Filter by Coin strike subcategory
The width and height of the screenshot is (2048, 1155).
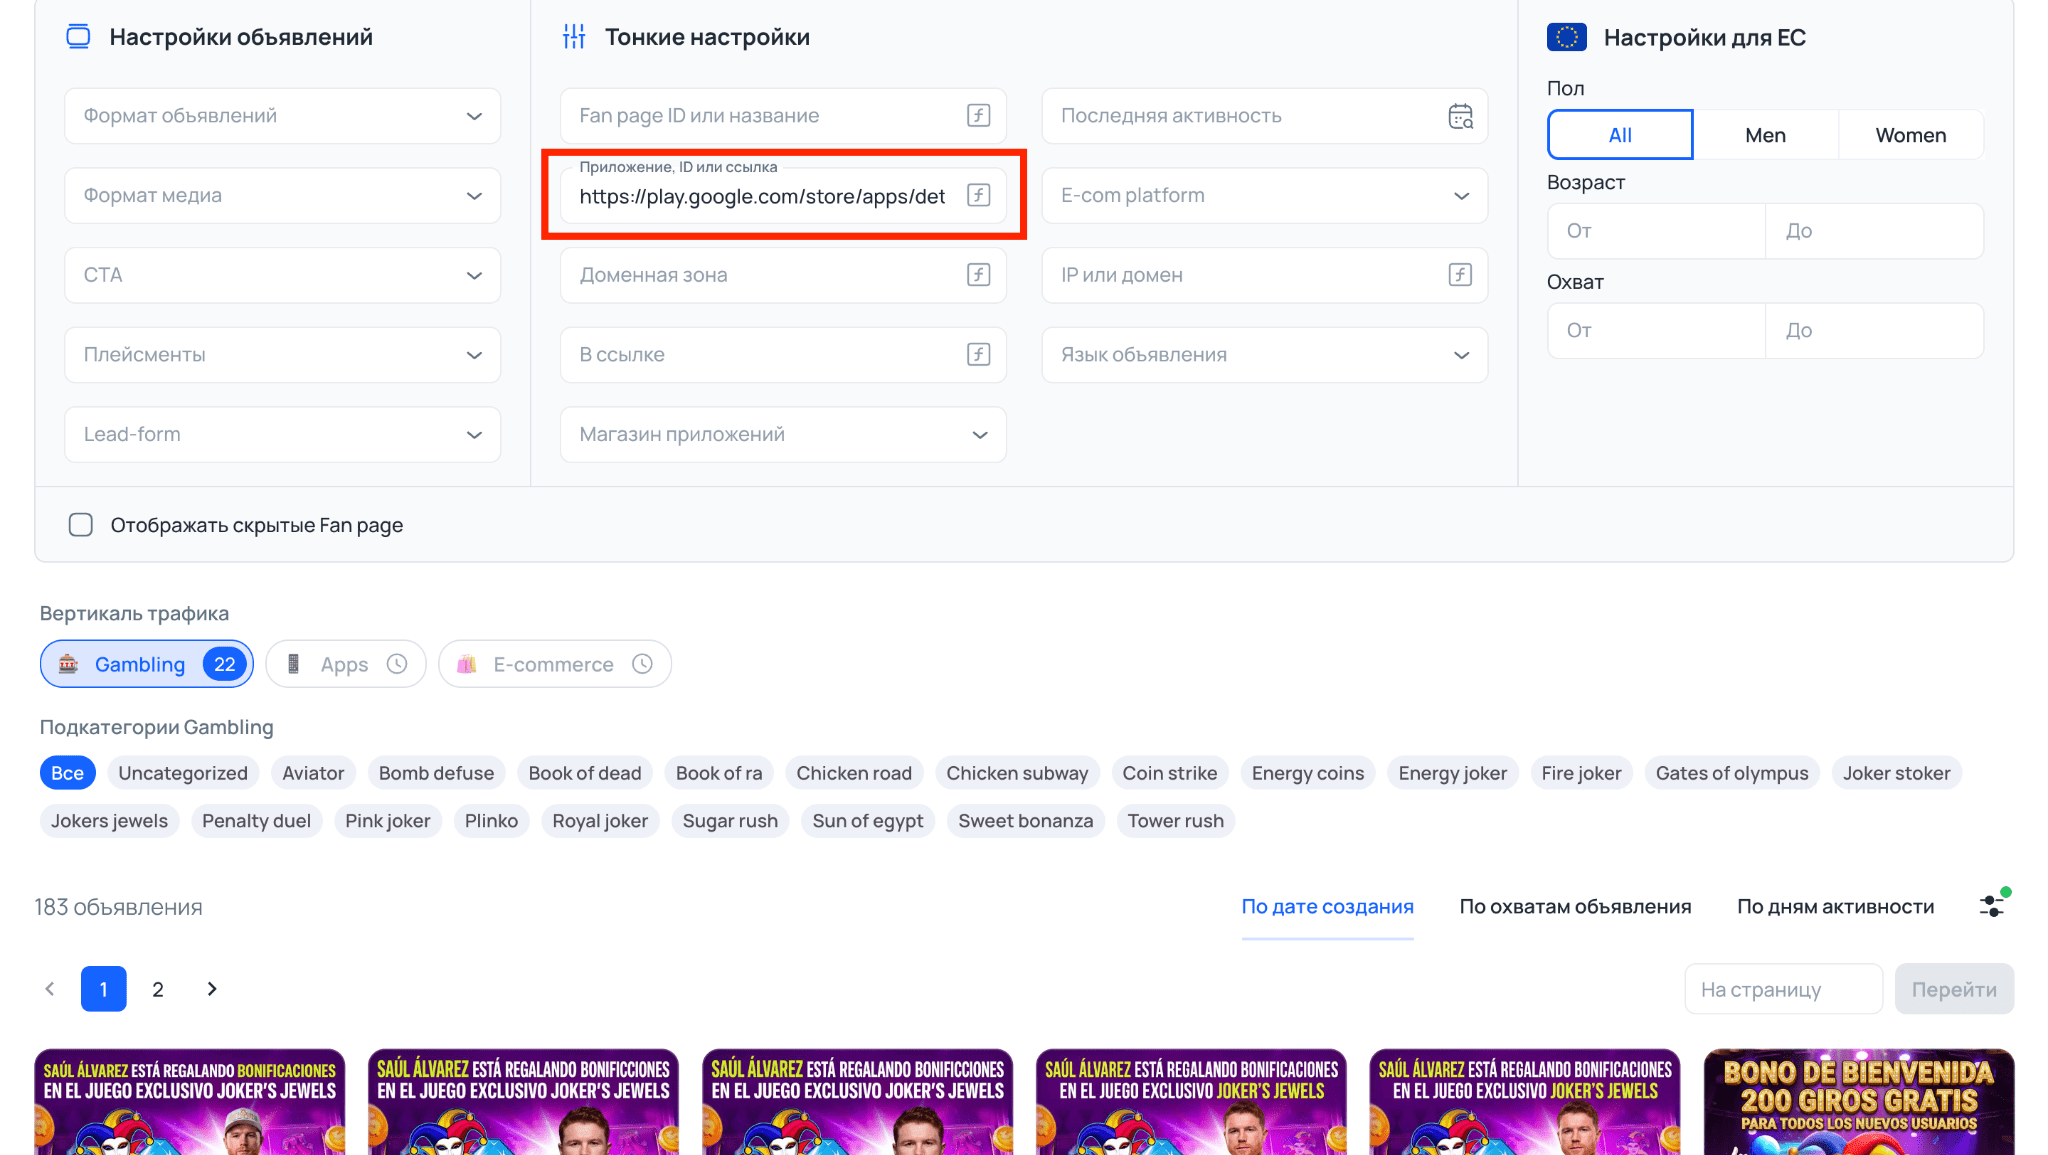1169,773
